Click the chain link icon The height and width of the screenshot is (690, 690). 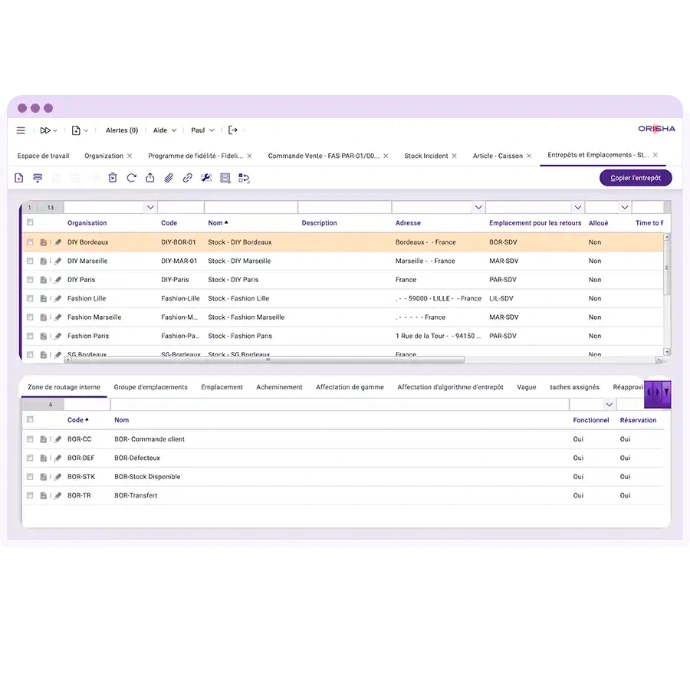point(187,178)
